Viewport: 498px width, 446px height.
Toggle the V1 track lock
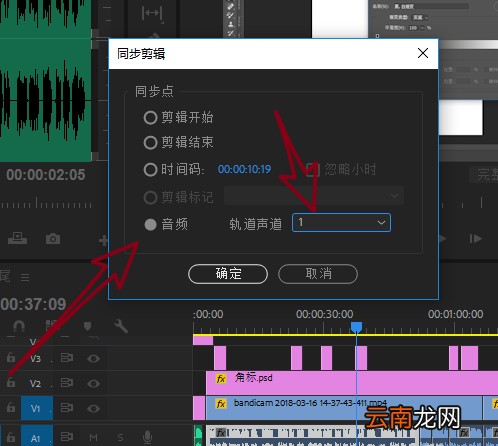point(11,407)
